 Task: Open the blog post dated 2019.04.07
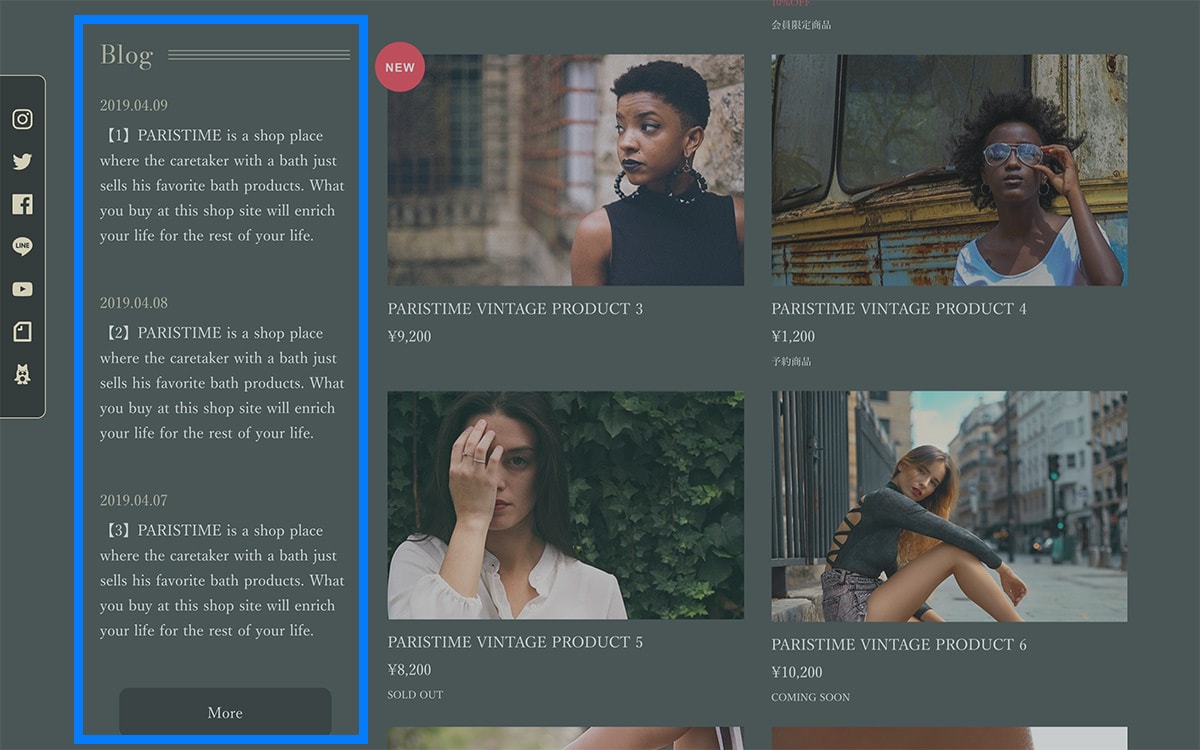134,500
